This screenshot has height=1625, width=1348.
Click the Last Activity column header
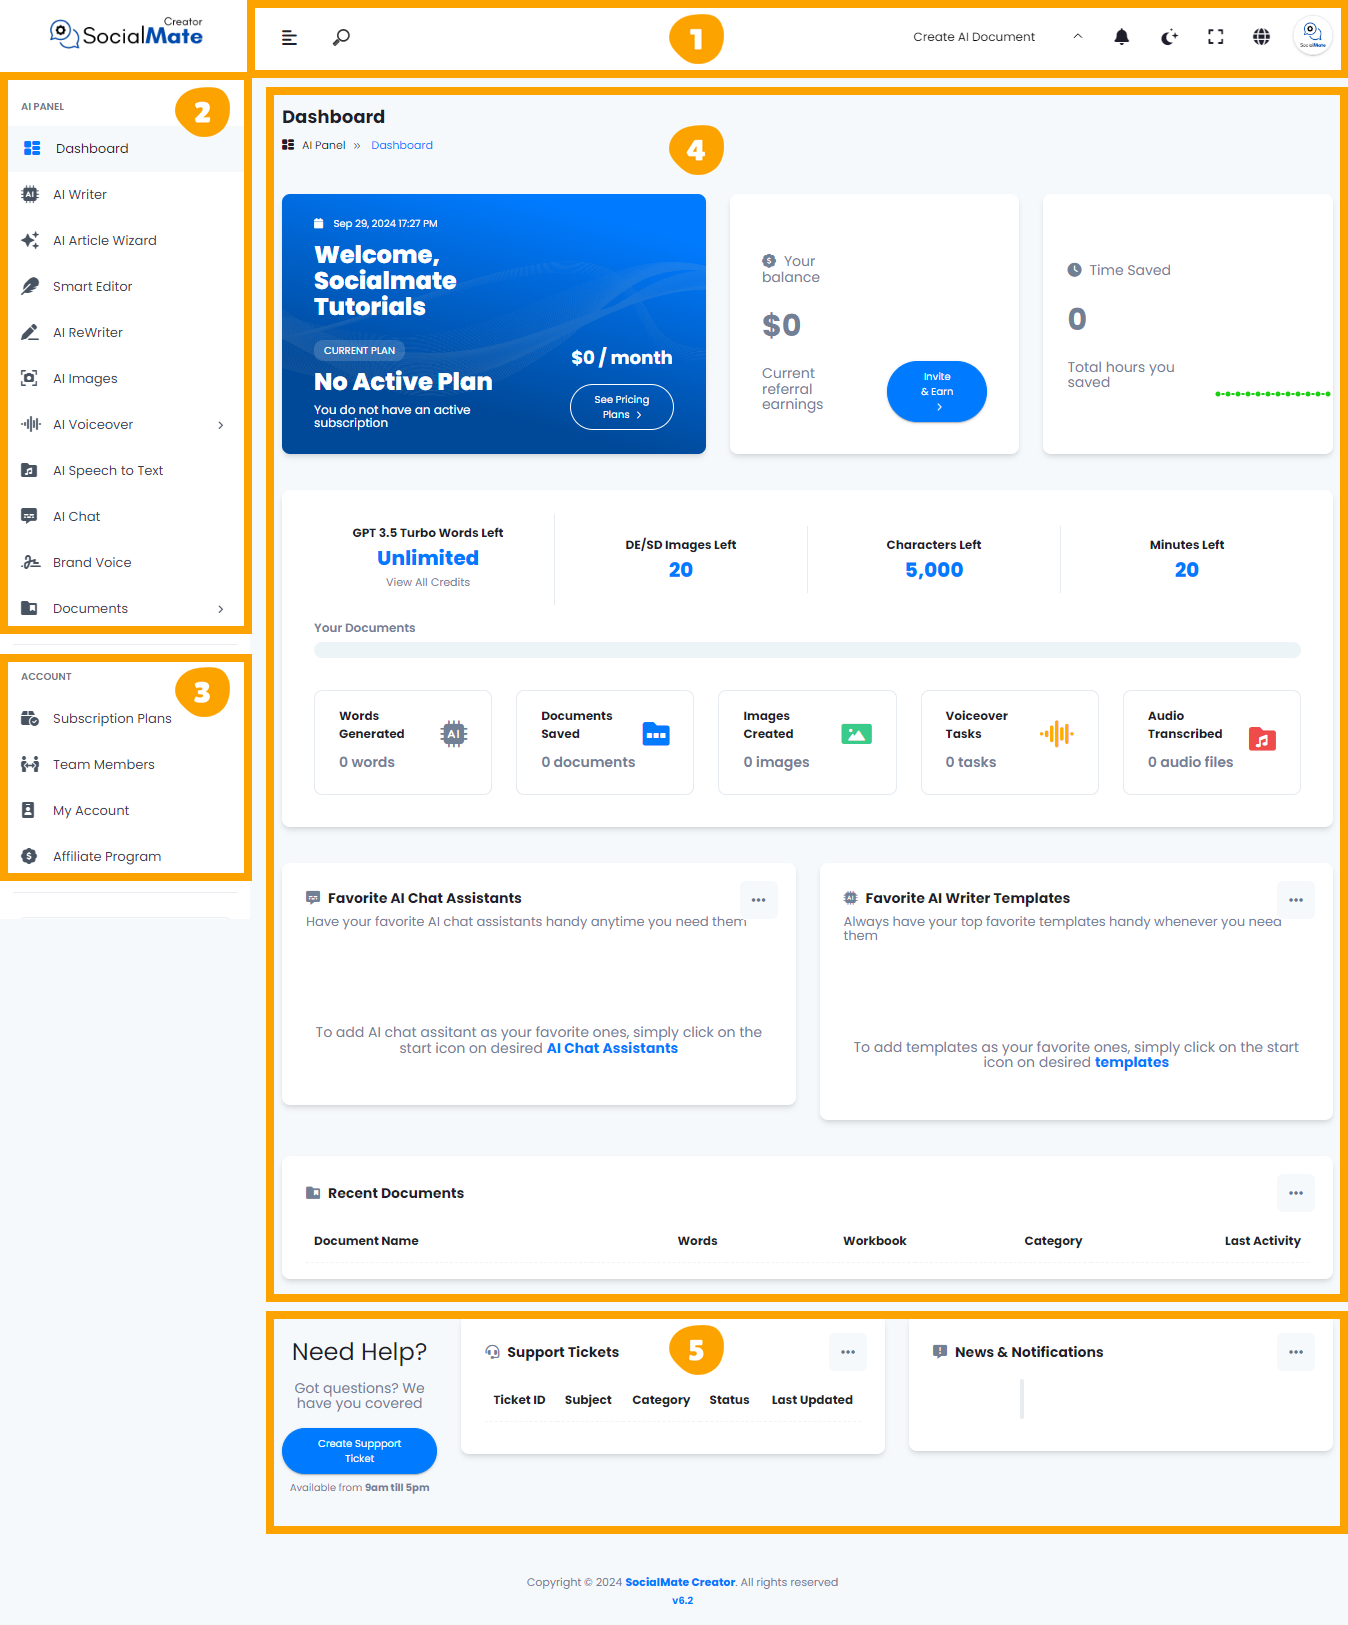click(x=1262, y=1241)
